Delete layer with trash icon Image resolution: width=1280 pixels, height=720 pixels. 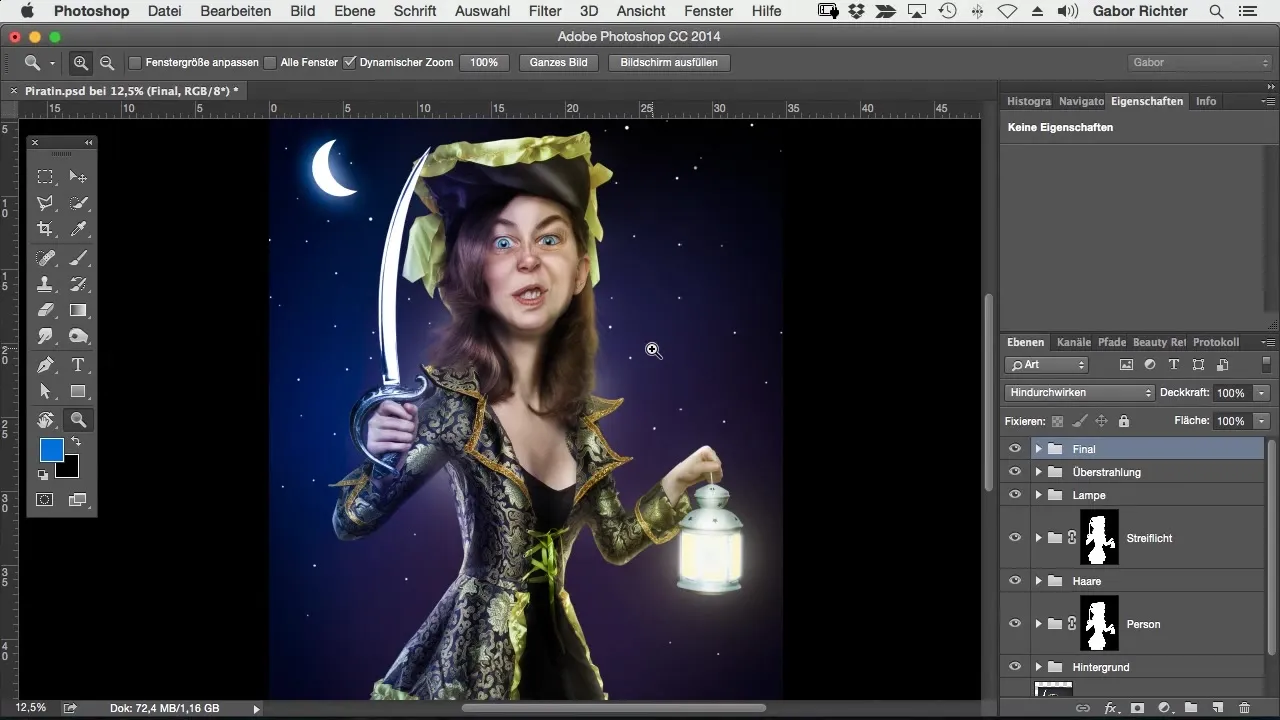coord(1244,708)
